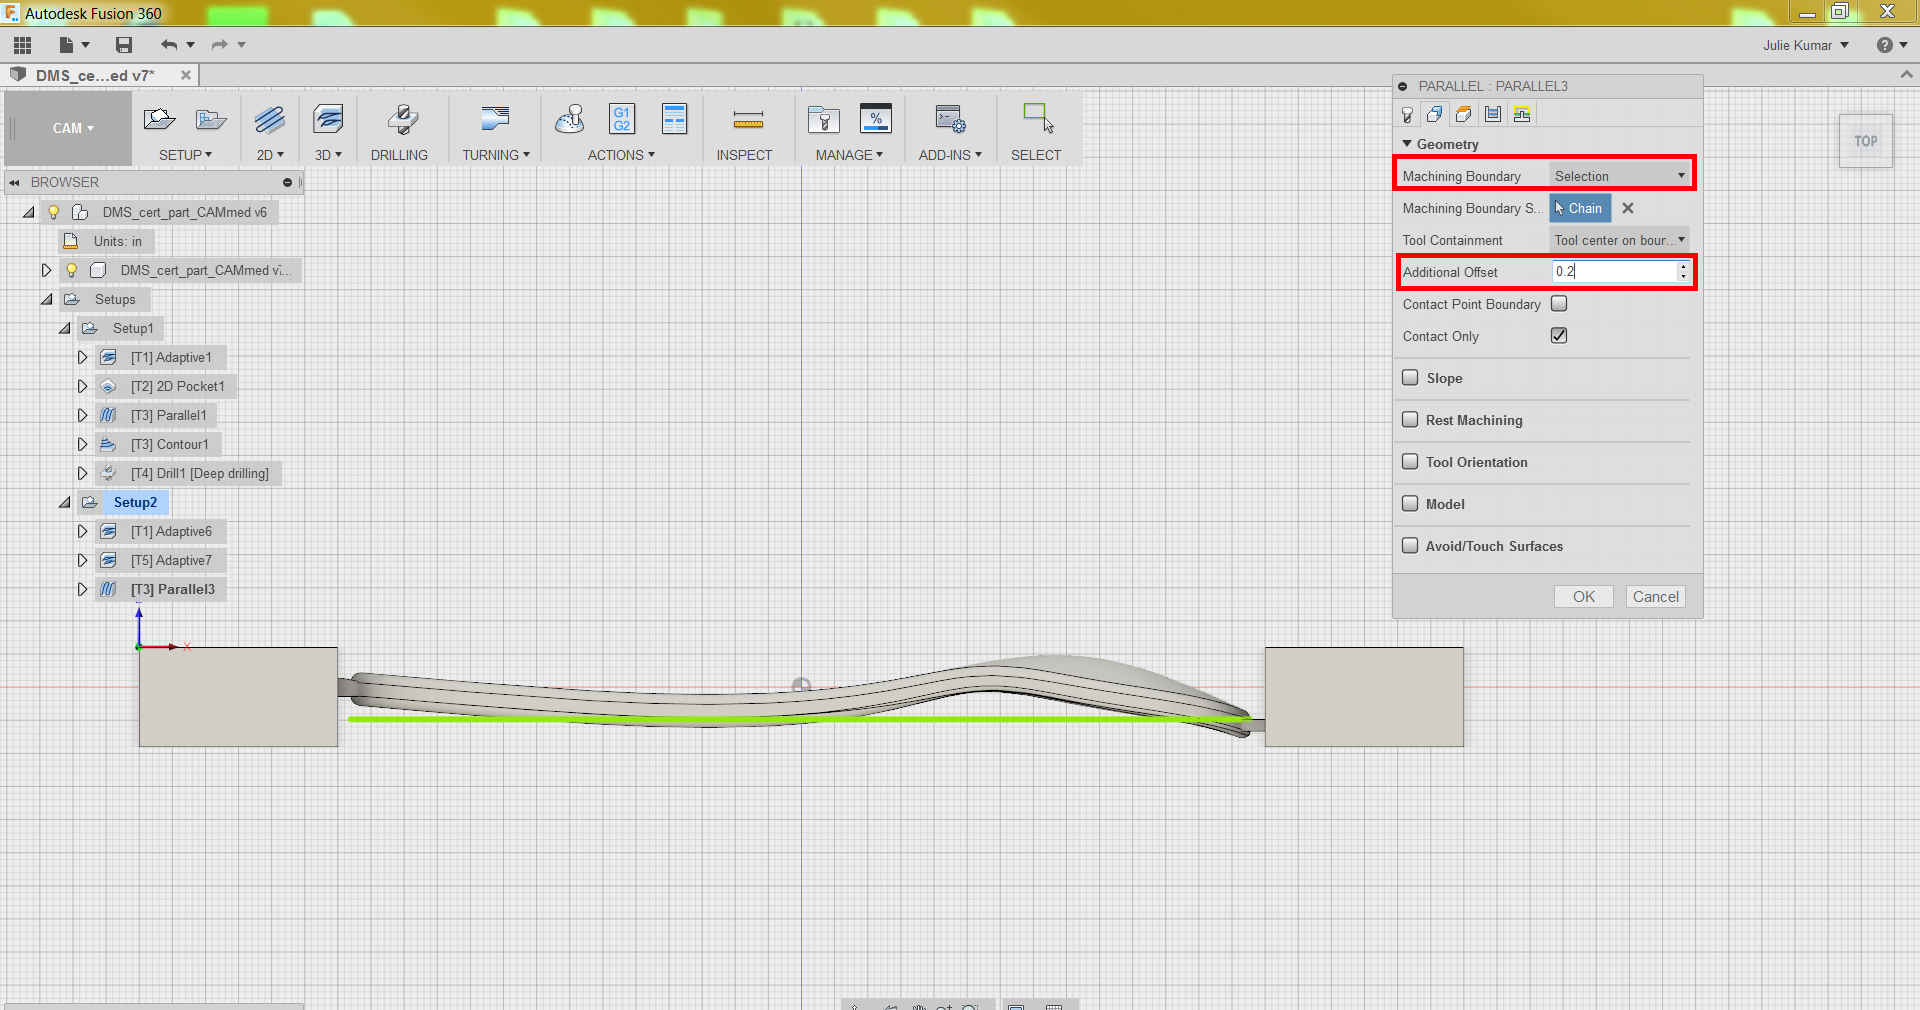1920x1010 pixels.
Task: Click the Chain selection button
Action: pos(1580,208)
